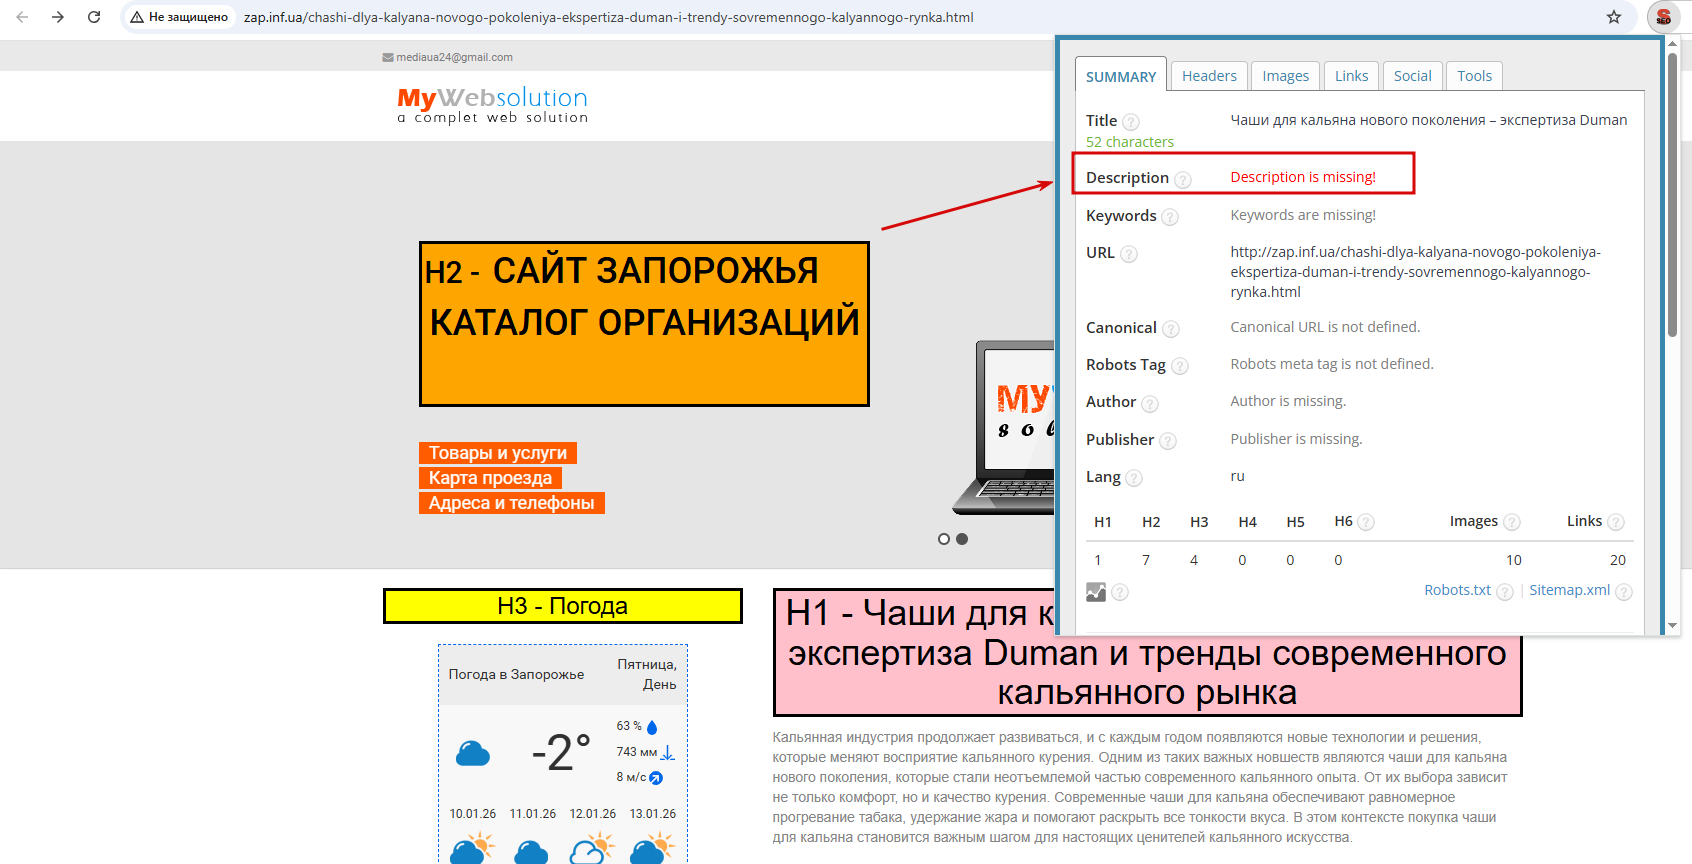Open help icon next to Keywords

point(1170,217)
